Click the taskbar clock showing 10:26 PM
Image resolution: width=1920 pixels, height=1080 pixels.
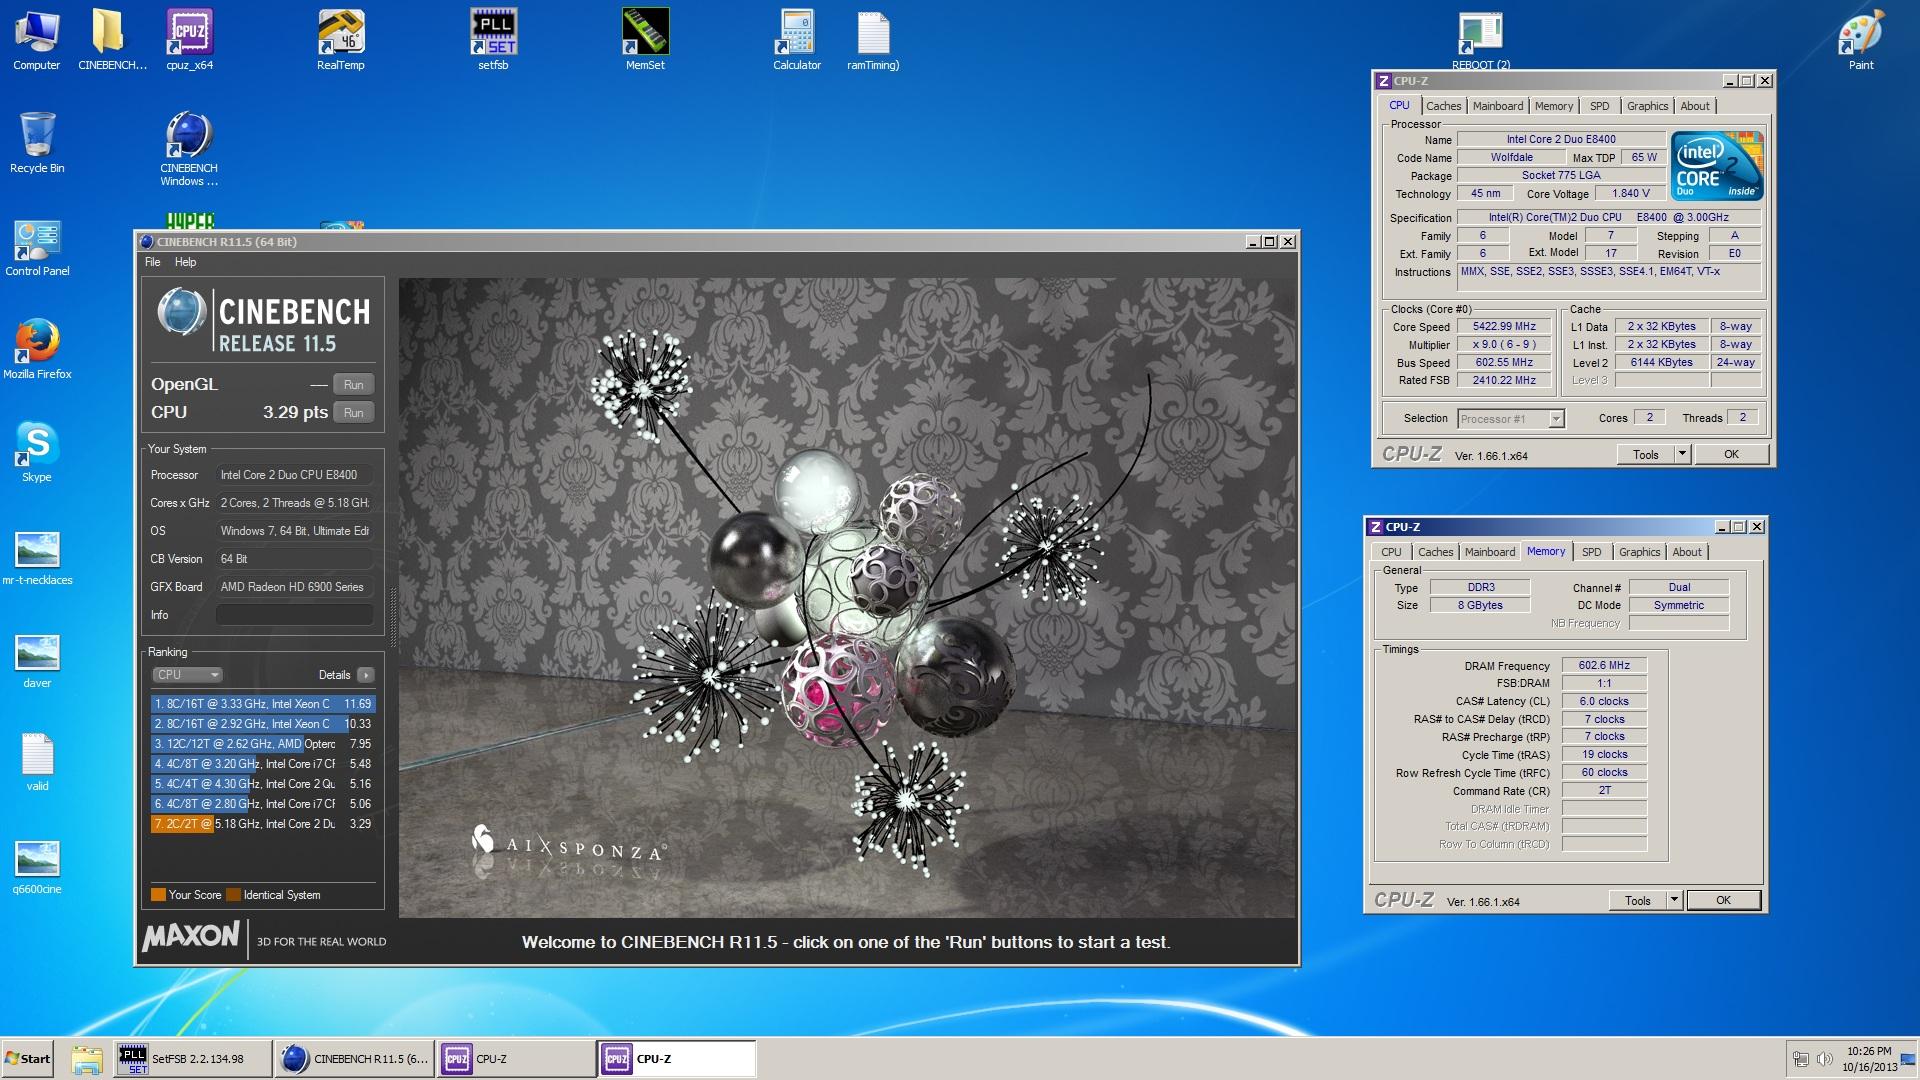1869,1059
